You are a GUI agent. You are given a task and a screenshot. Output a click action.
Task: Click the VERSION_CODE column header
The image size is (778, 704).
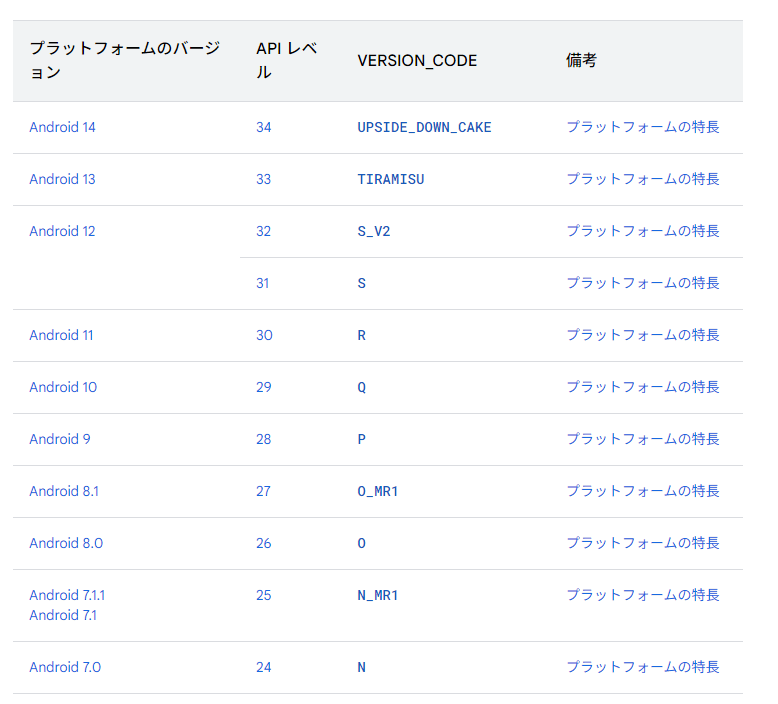[417, 61]
